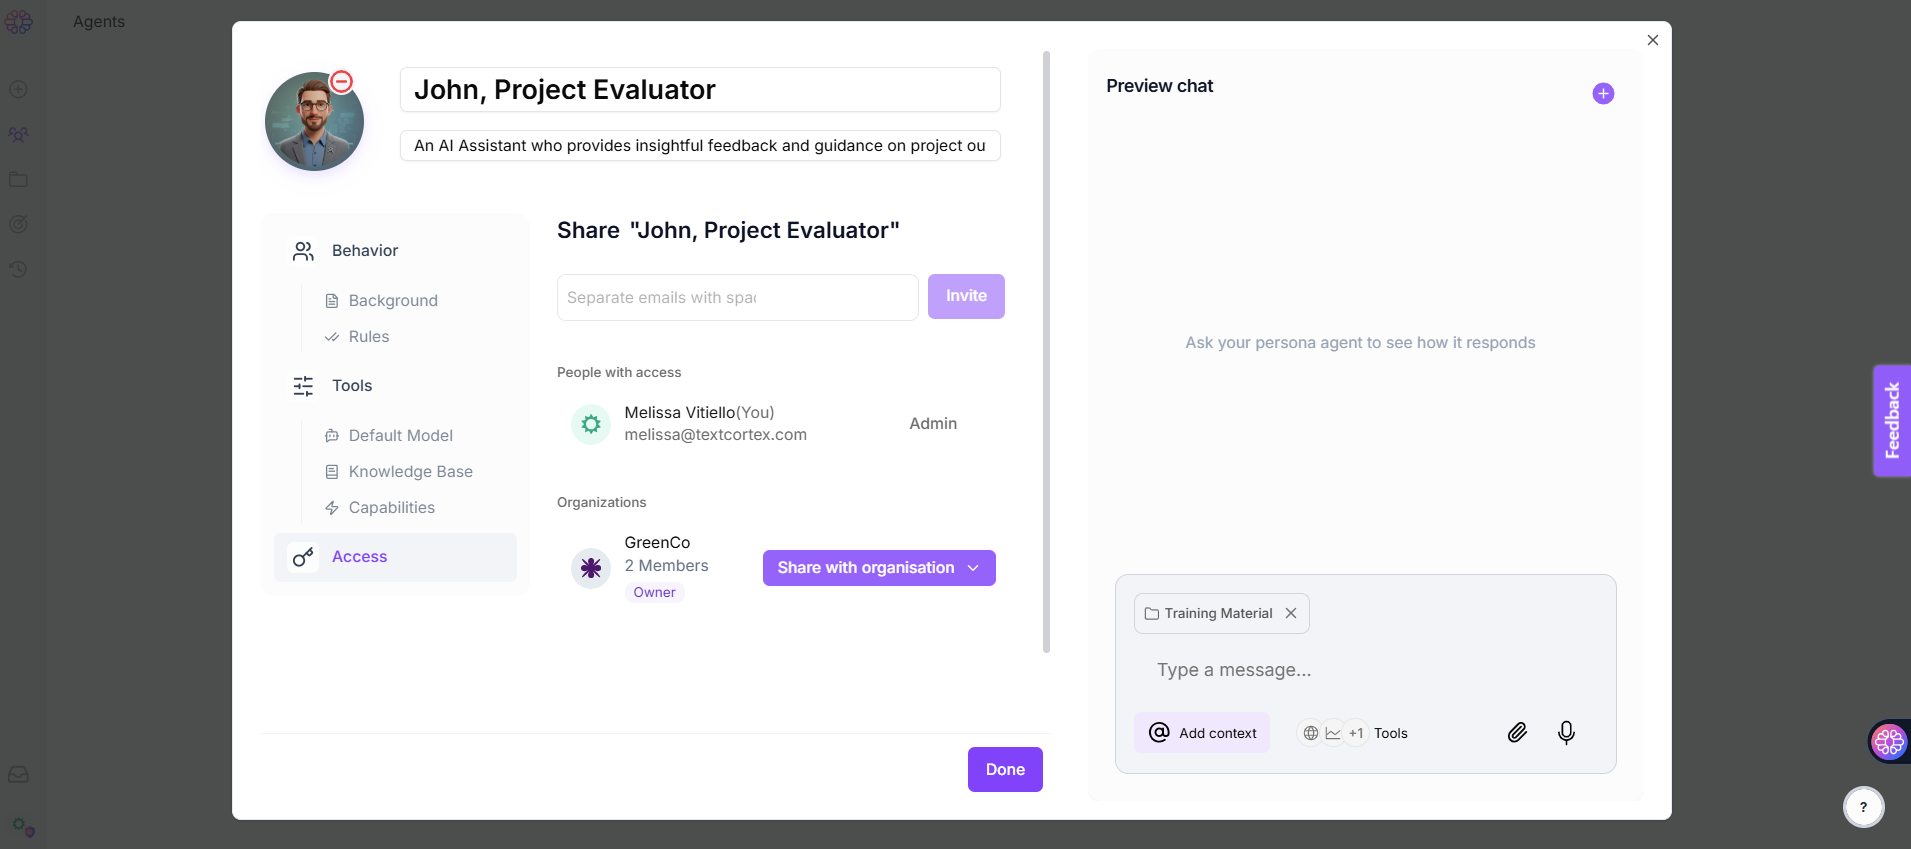Click the microphone voice input icon
The height and width of the screenshot is (849, 1911).
[x=1566, y=733]
